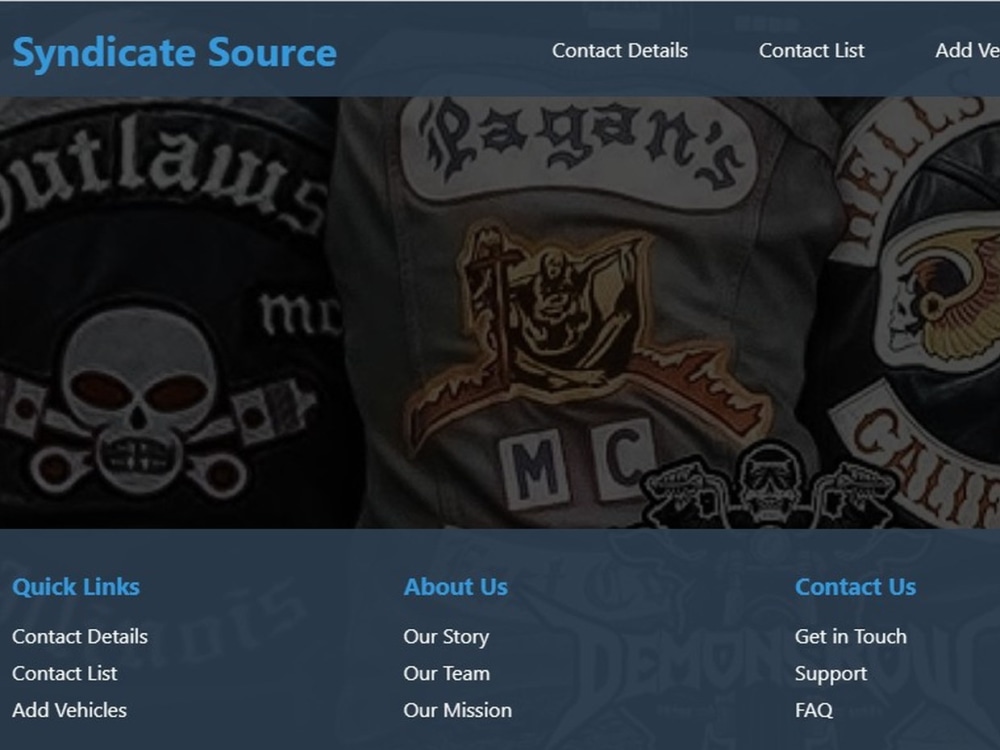The image size is (1000, 750).
Task: Open the Support footer link
Action: [x=830, y=673]
